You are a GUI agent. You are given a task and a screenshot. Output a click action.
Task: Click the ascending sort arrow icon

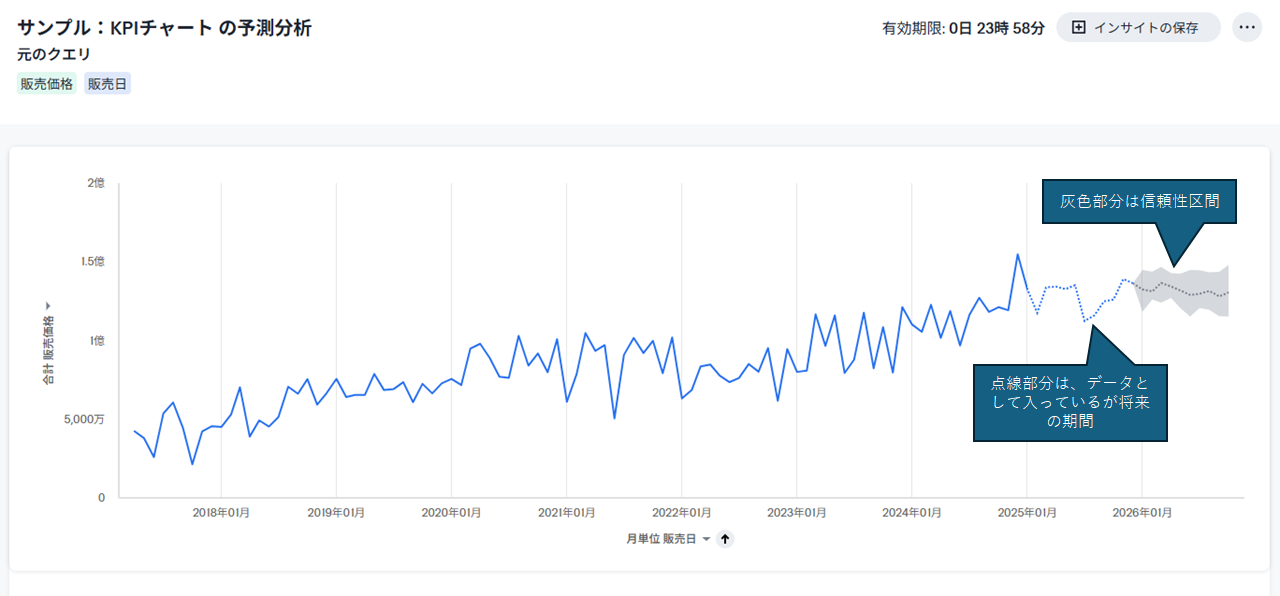(726, 539)
